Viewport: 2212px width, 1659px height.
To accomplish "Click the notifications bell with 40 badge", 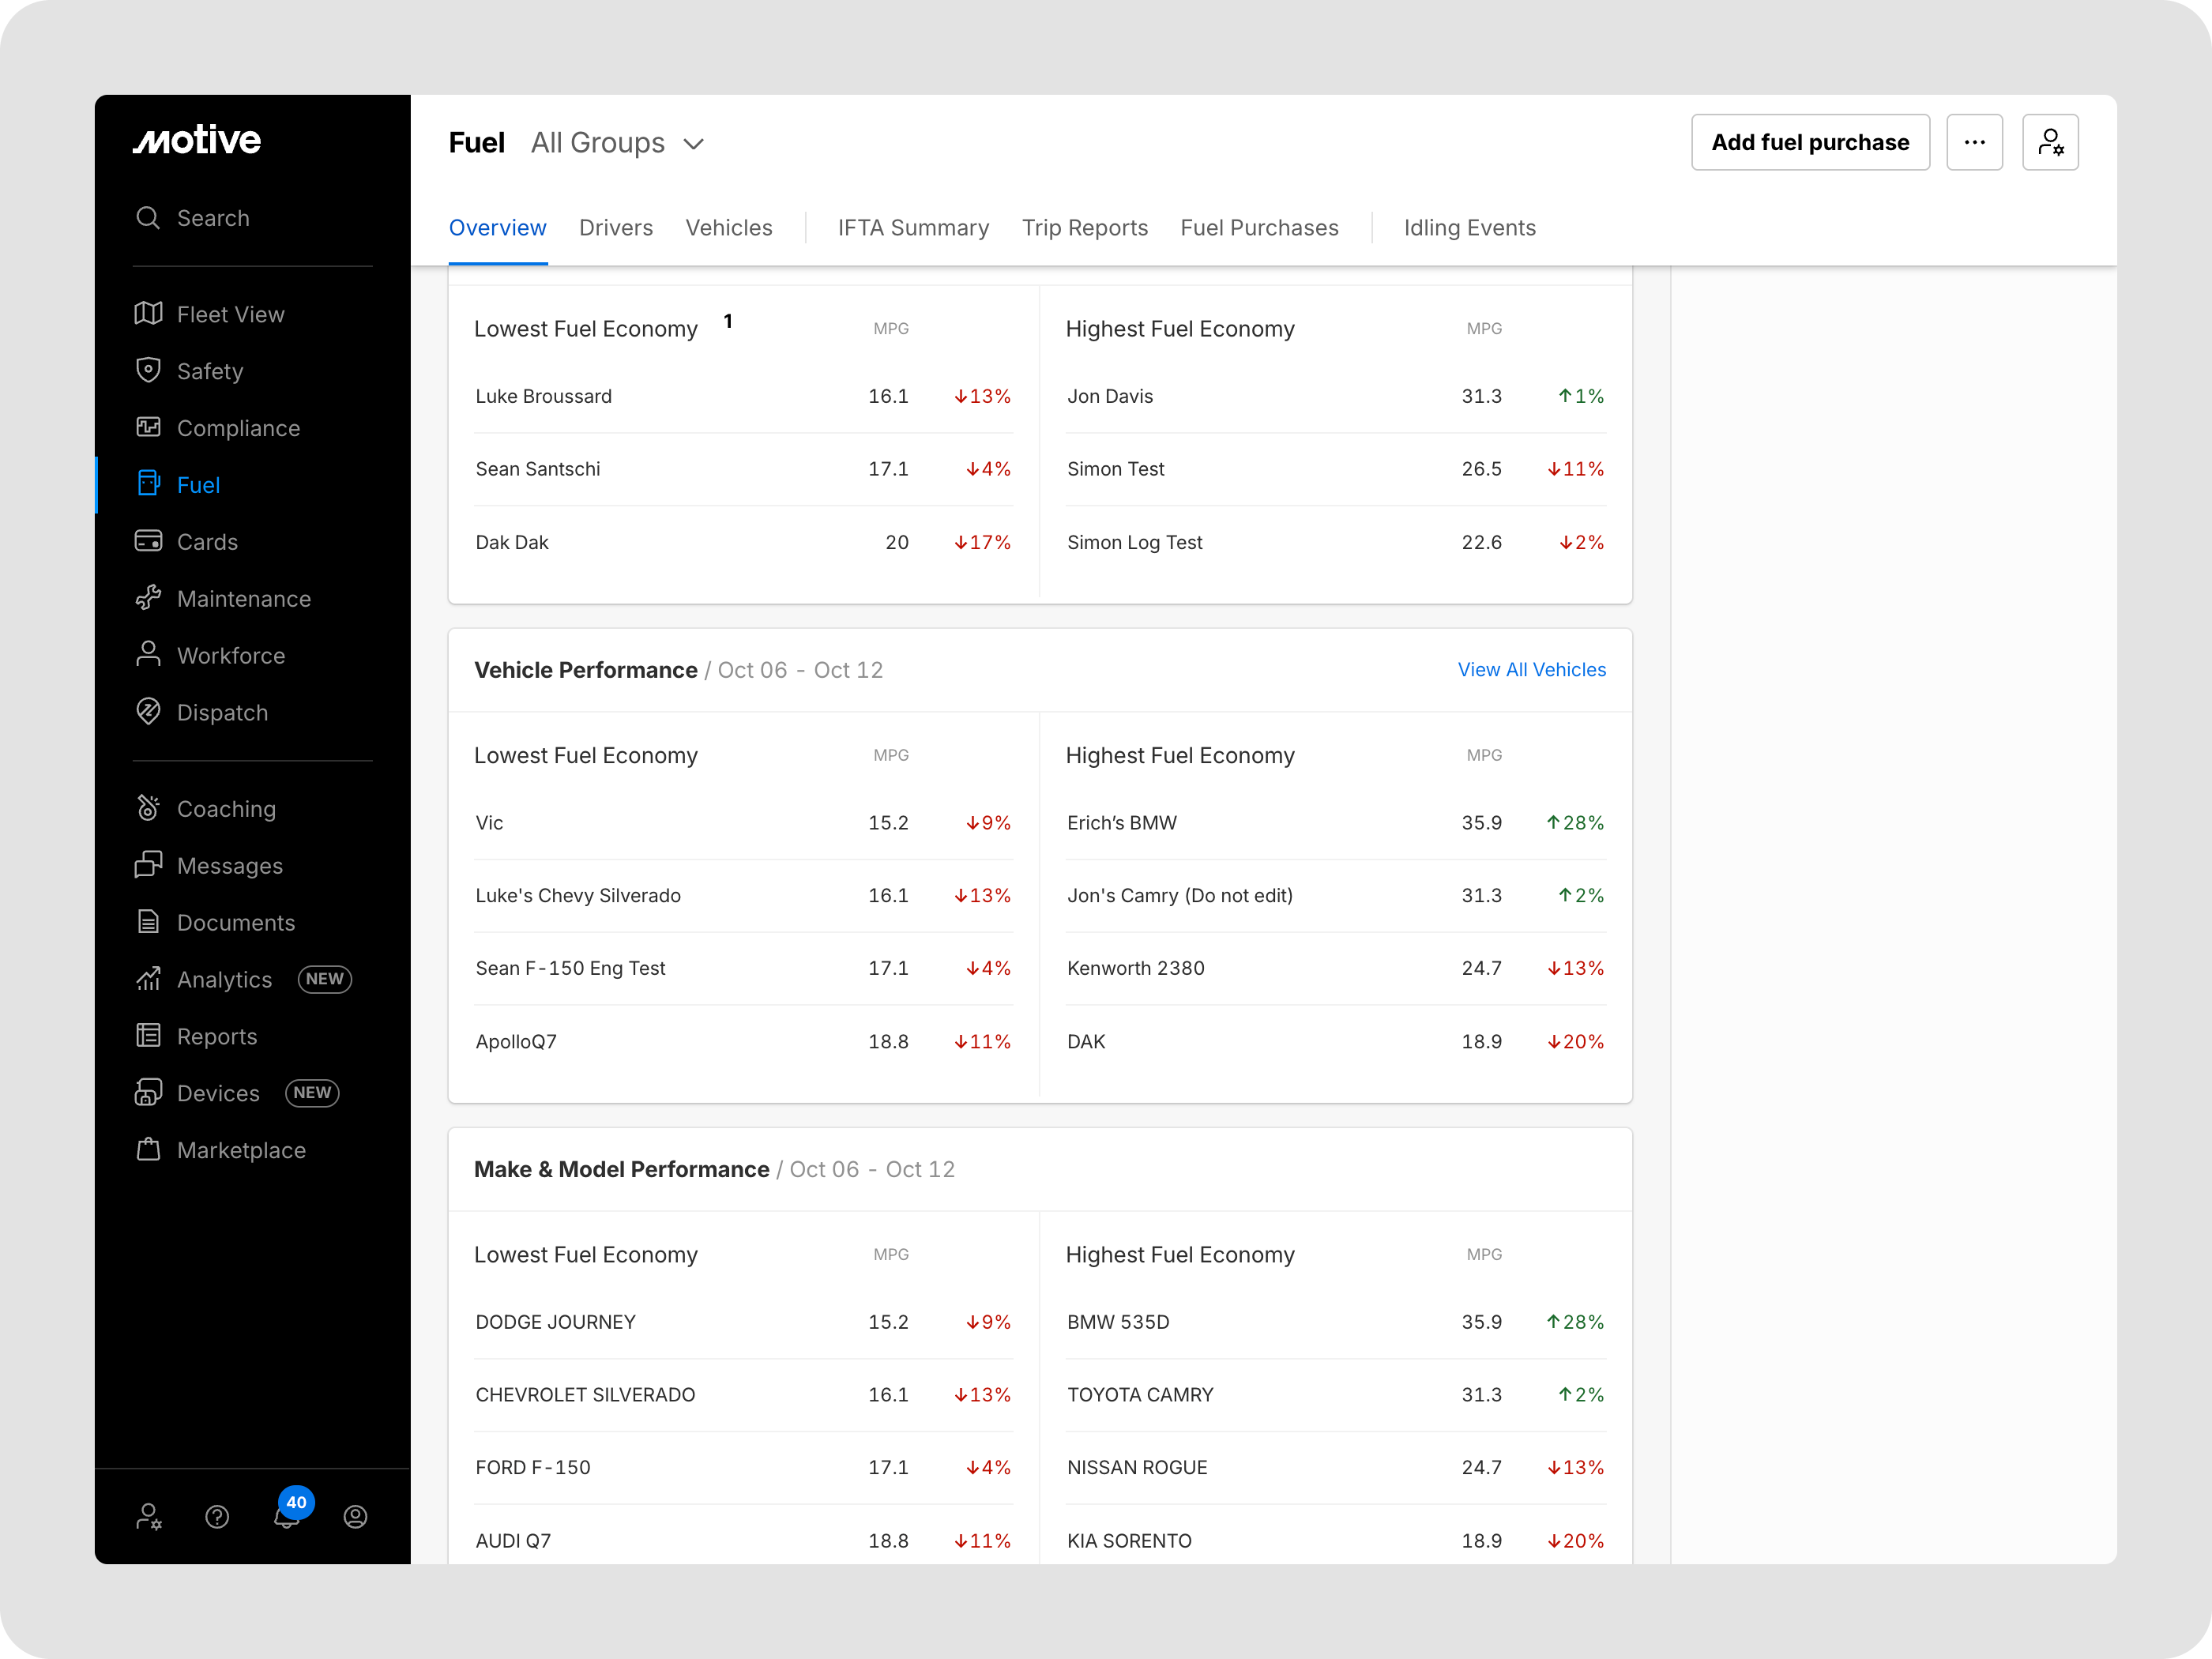I will tap(287, 1516).
